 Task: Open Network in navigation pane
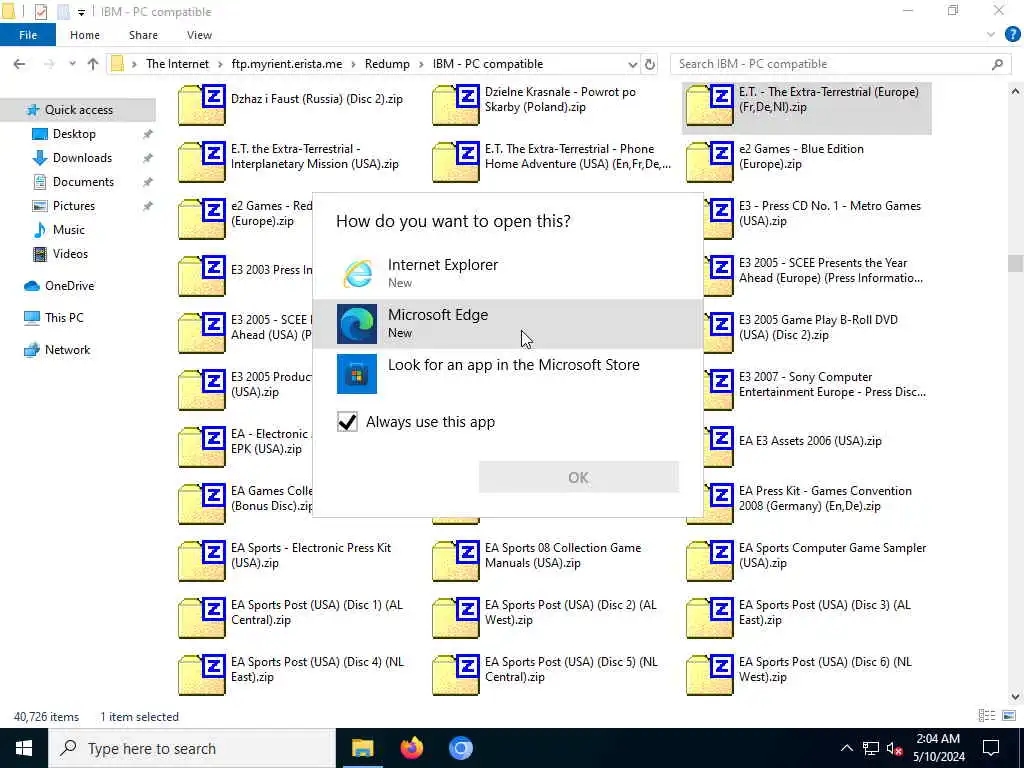tap(67, 350)
